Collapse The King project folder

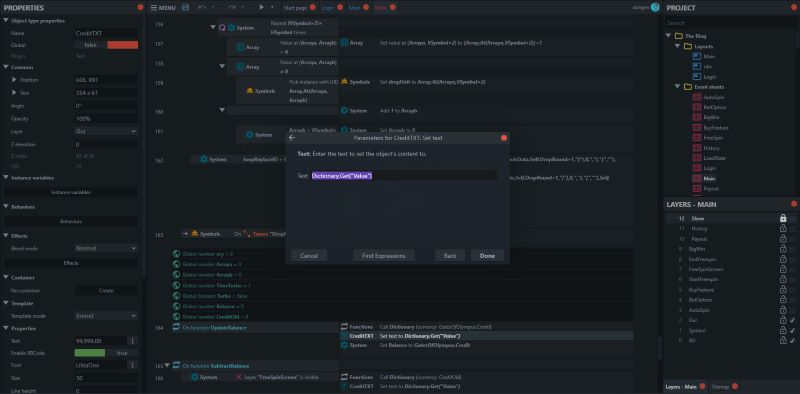pos(668,36)
